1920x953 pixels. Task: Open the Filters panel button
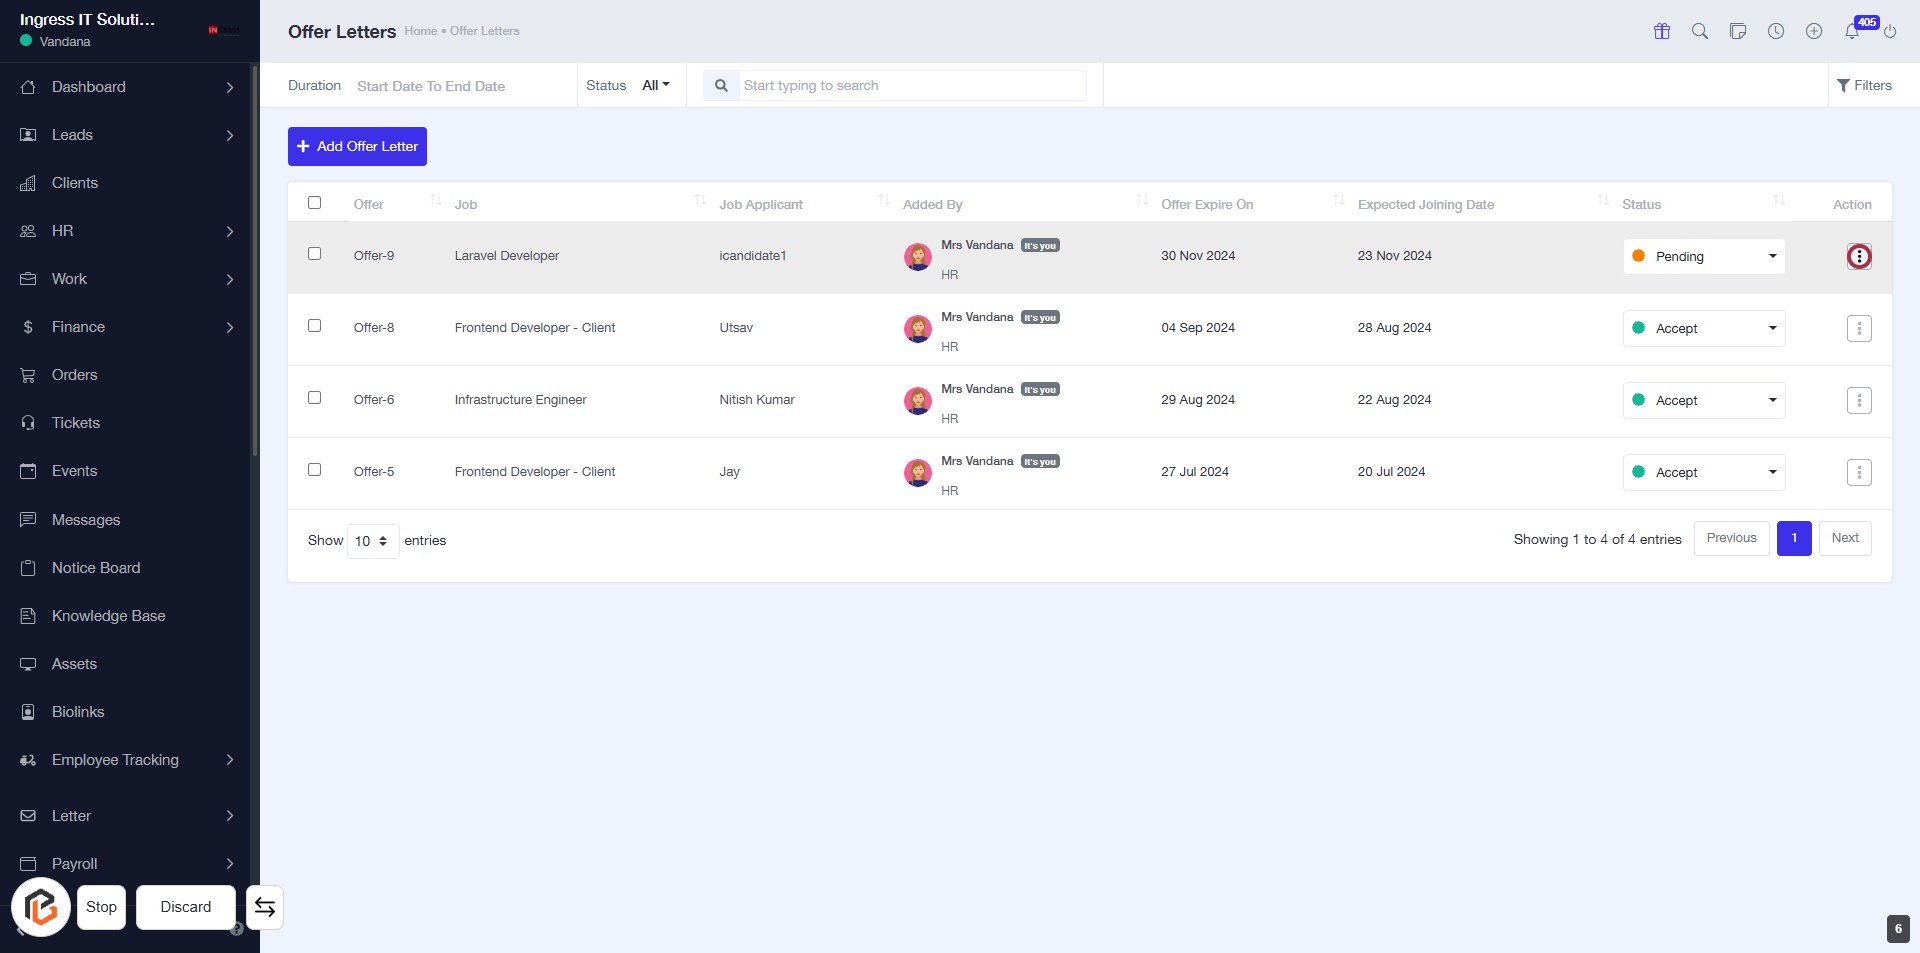[1863, 86]
